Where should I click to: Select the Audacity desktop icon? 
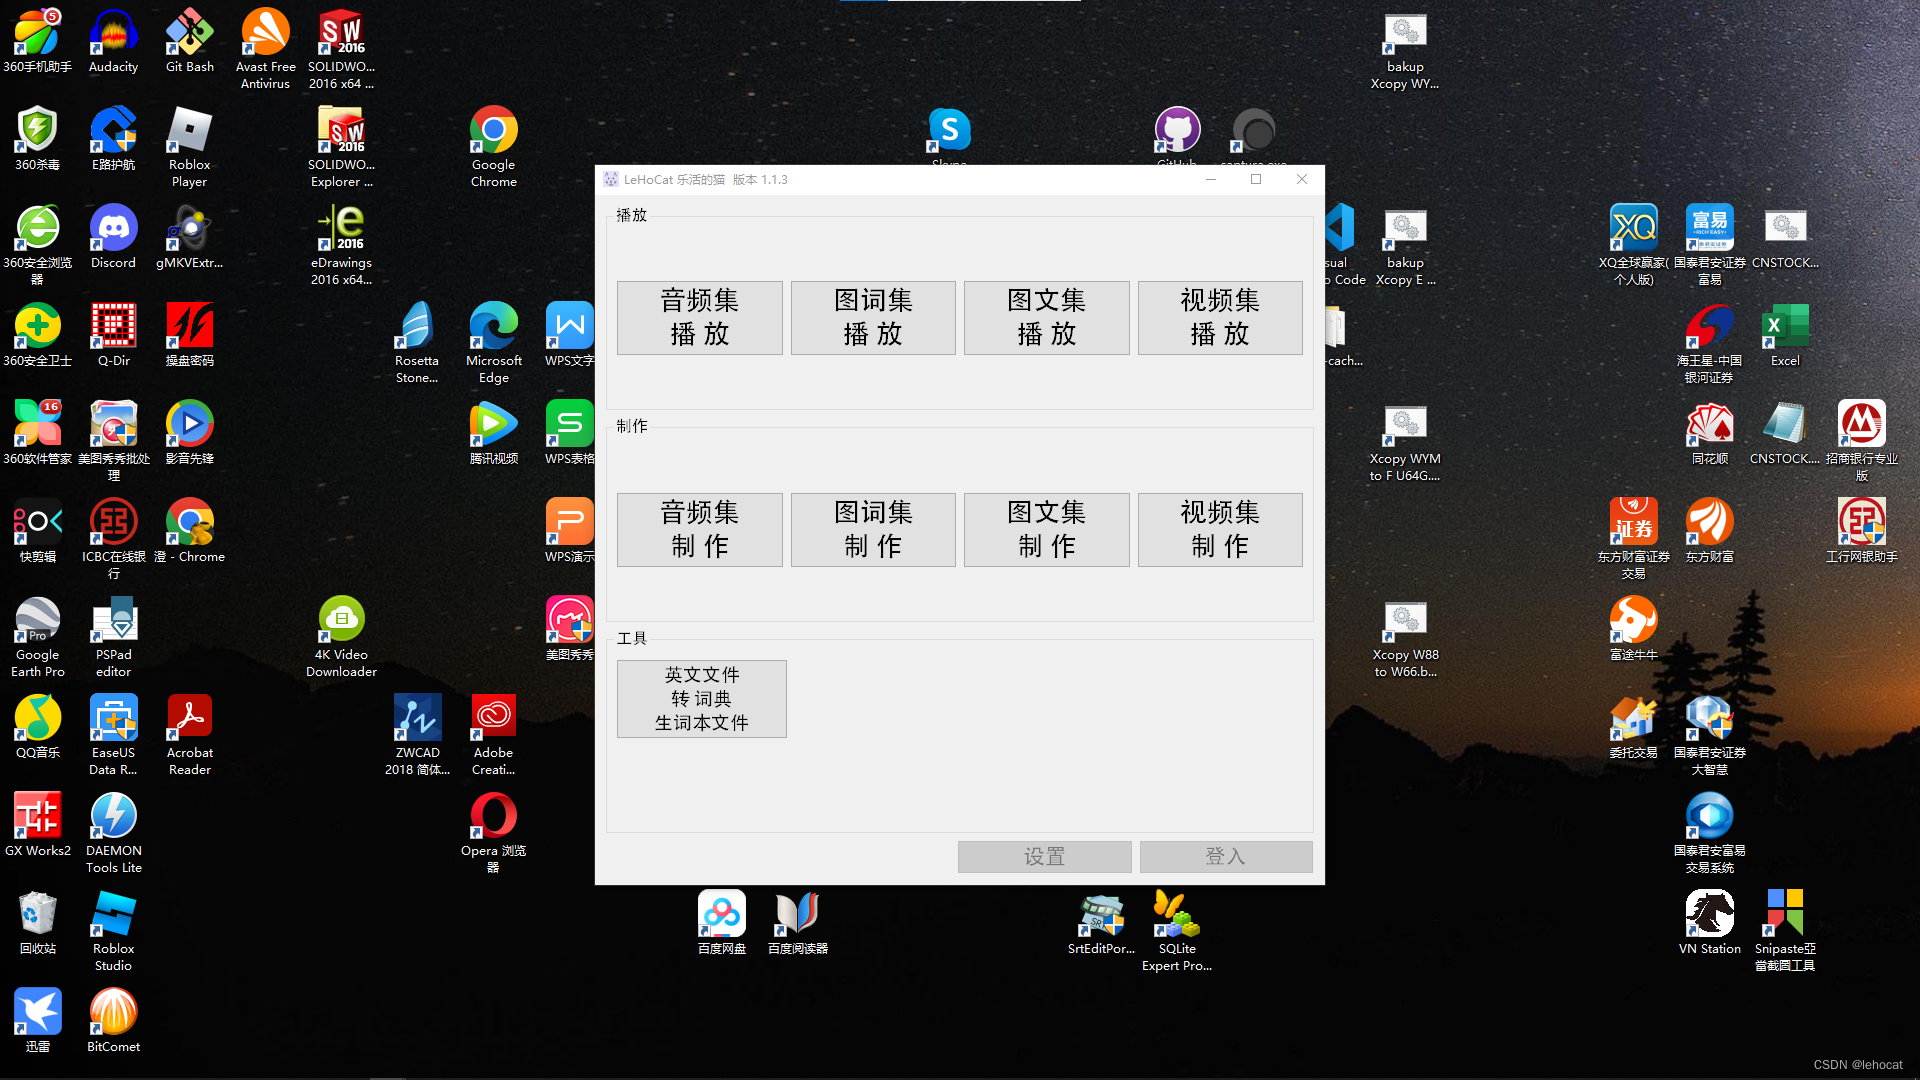click(113, 35)
